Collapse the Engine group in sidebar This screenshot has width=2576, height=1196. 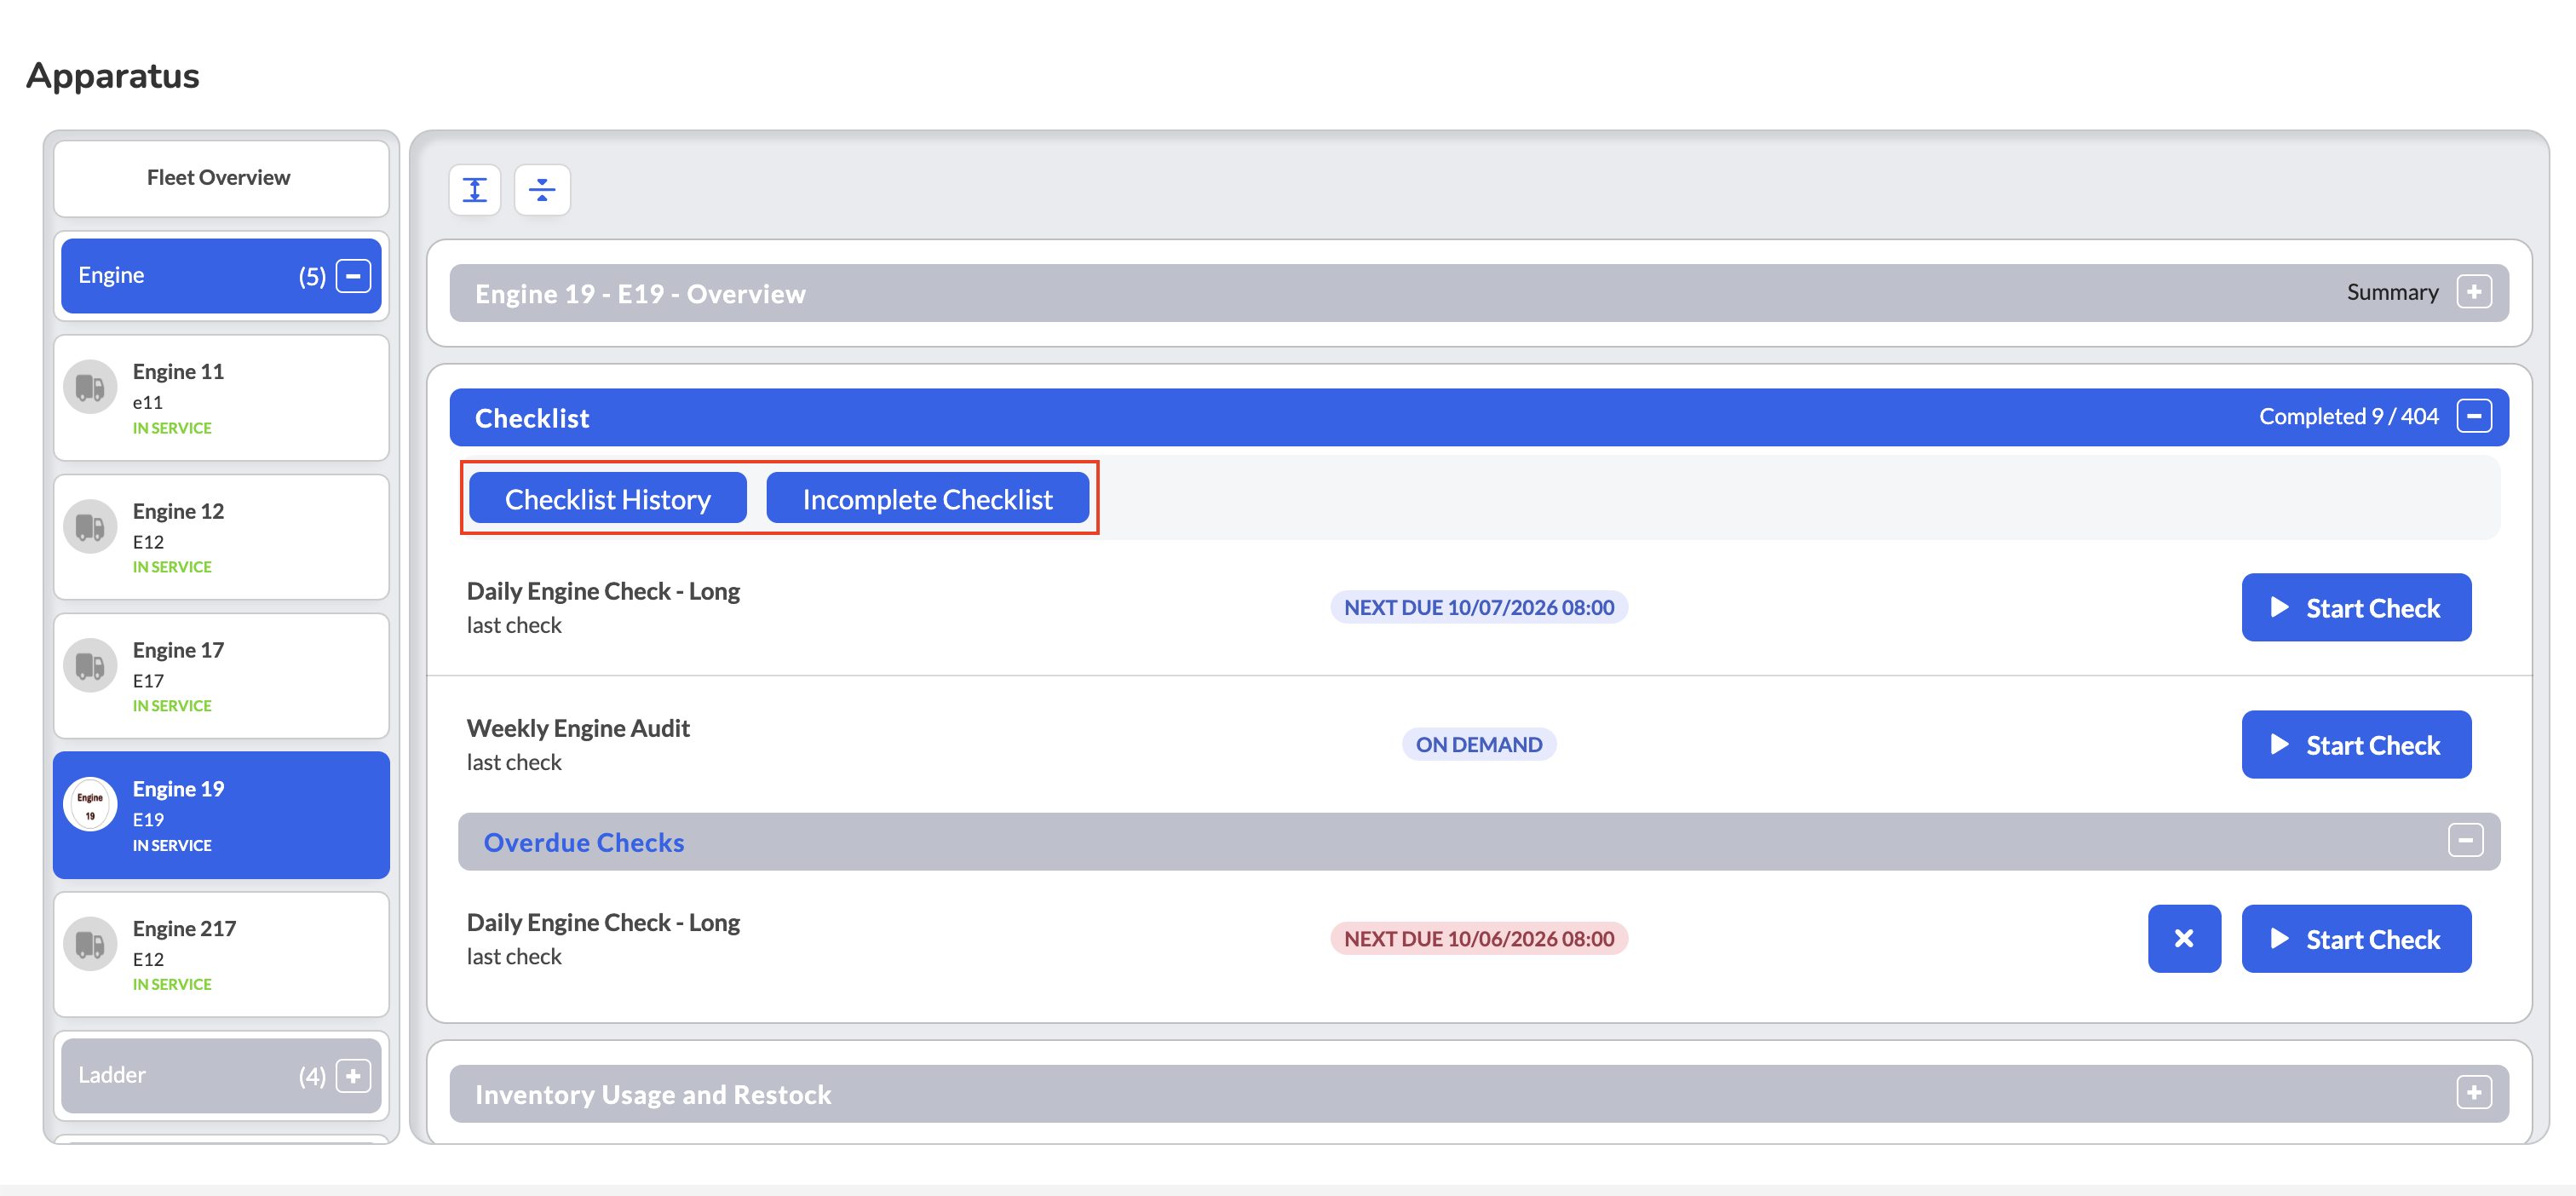(x=353, y=276)
